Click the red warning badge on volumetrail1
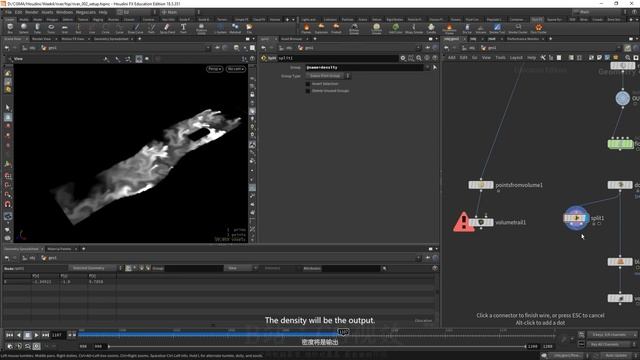Viewport: 640px width, 360px height. coord(464,222)
